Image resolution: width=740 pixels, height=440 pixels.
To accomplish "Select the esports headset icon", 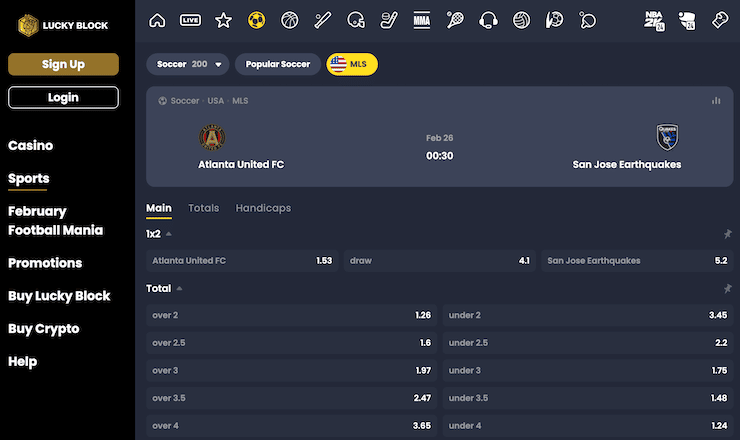I will pos(488,20).
